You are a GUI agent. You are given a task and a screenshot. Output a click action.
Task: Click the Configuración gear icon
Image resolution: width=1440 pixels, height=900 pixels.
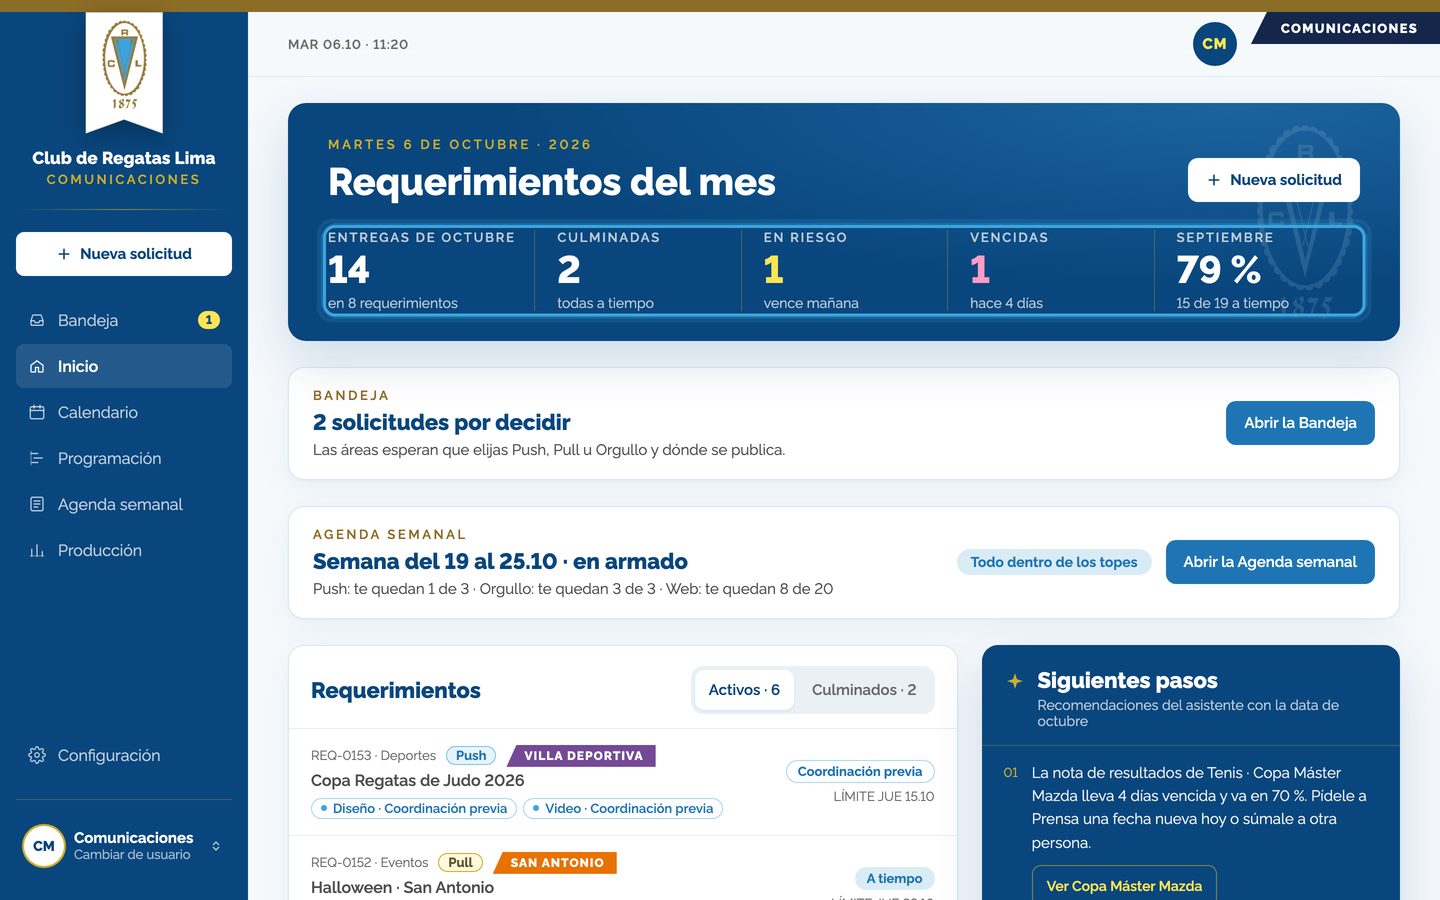37,755
